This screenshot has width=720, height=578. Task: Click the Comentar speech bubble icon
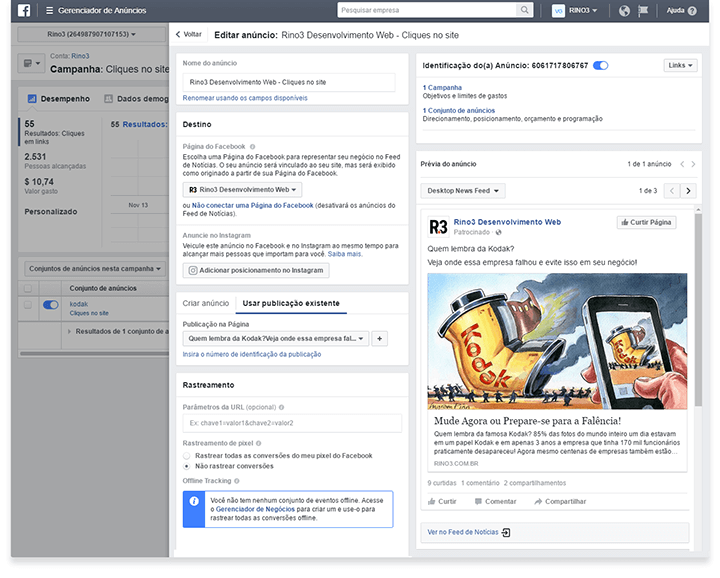478,502
